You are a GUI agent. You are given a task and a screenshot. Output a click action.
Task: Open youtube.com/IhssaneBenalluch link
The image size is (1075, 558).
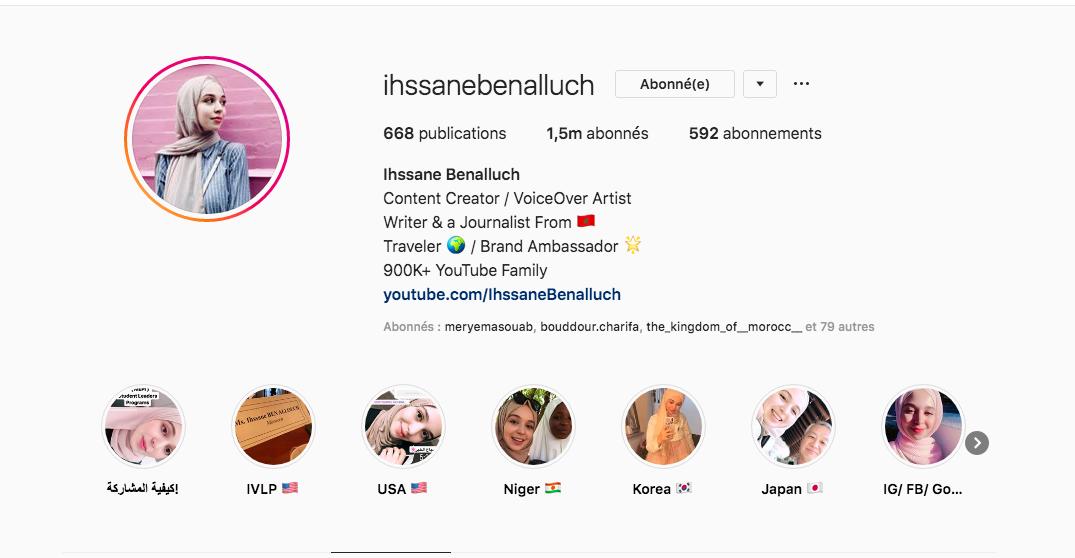[502, 295]
